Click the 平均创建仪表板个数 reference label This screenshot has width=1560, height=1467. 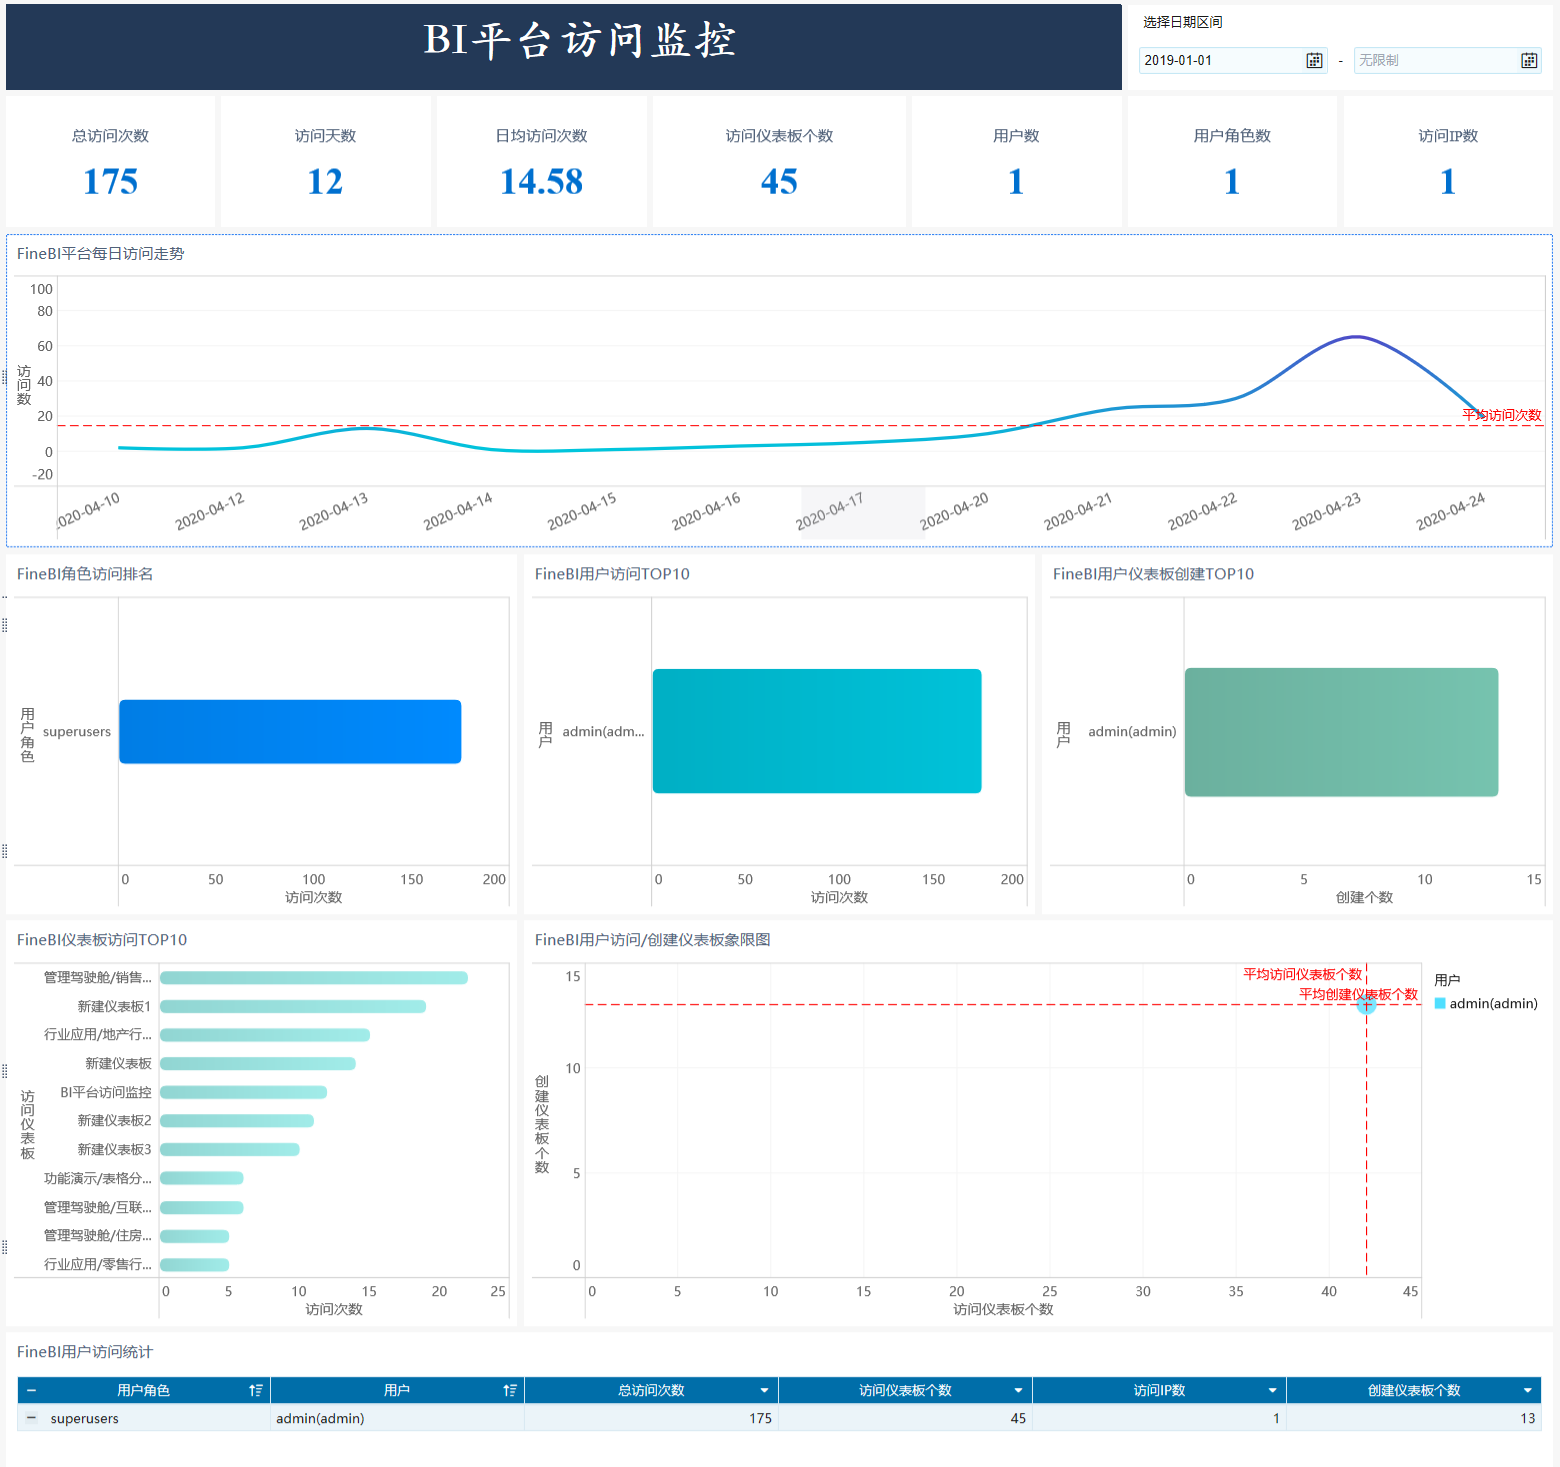click(x=1358, y=994)
